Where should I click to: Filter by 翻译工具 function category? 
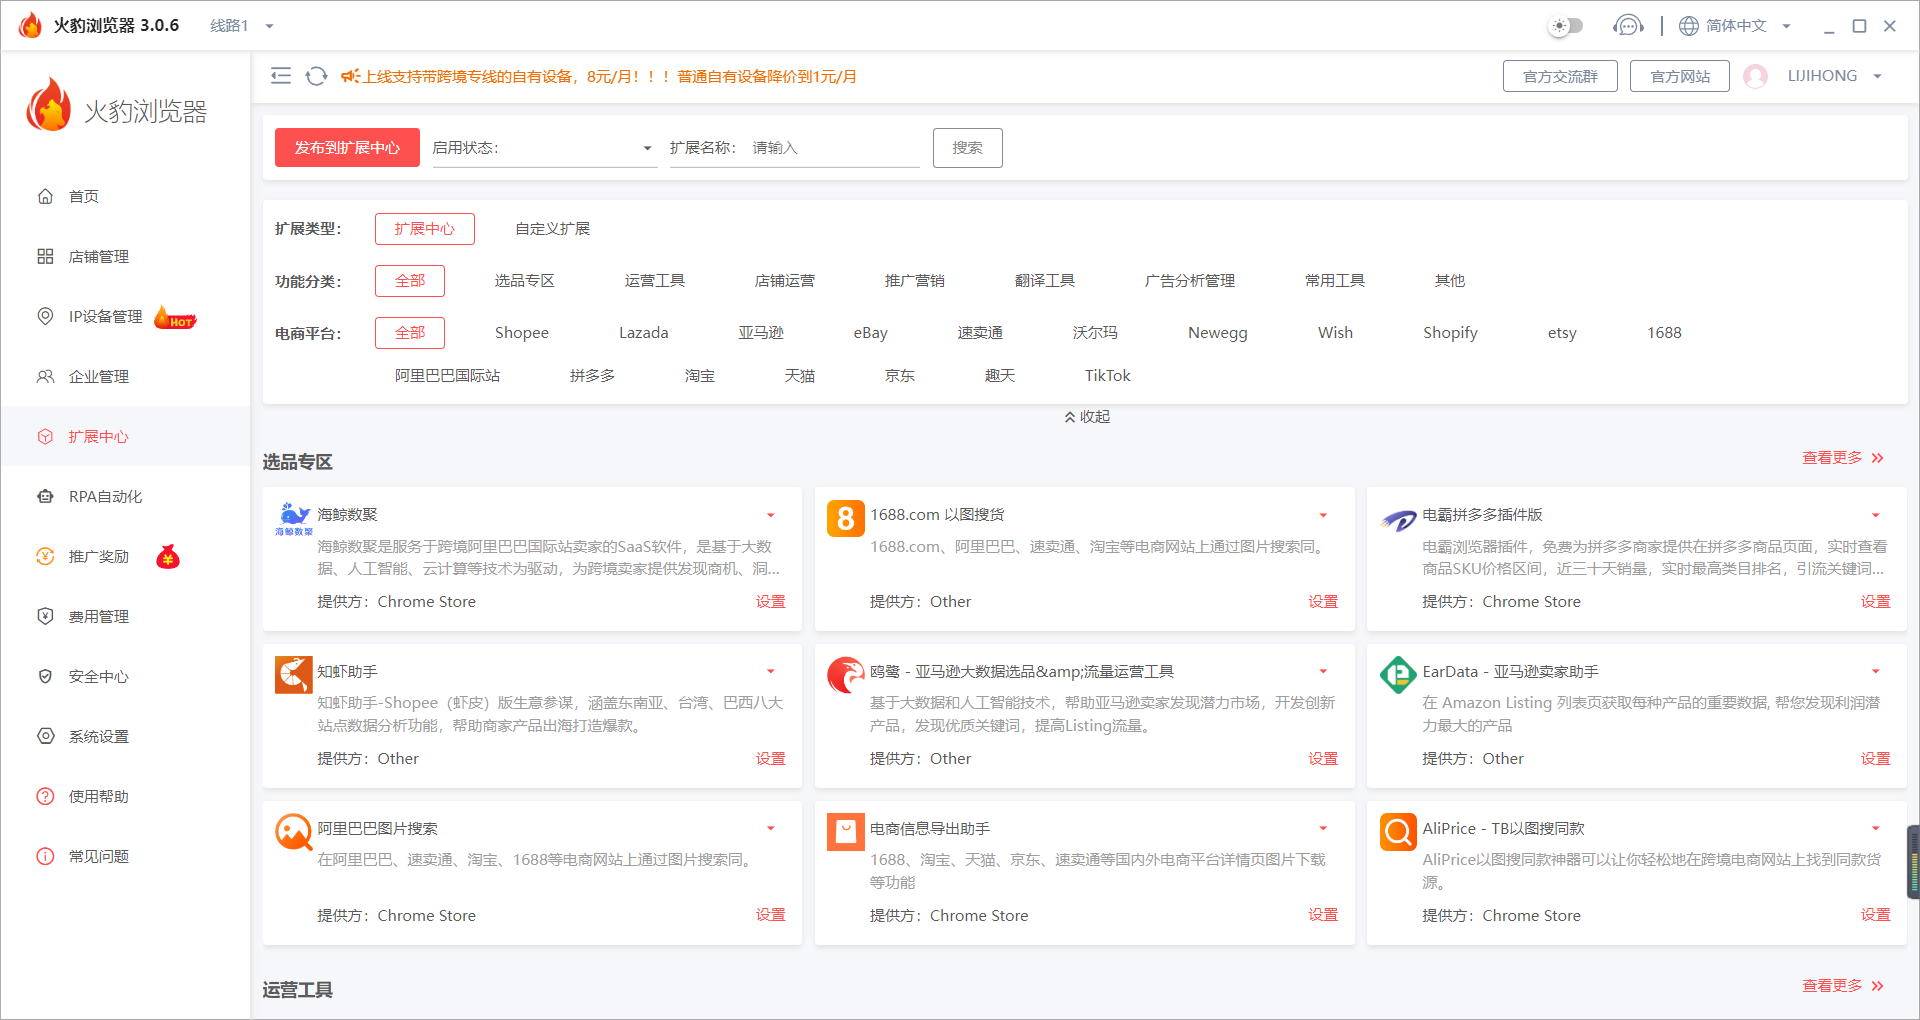tap(1045, 281)
